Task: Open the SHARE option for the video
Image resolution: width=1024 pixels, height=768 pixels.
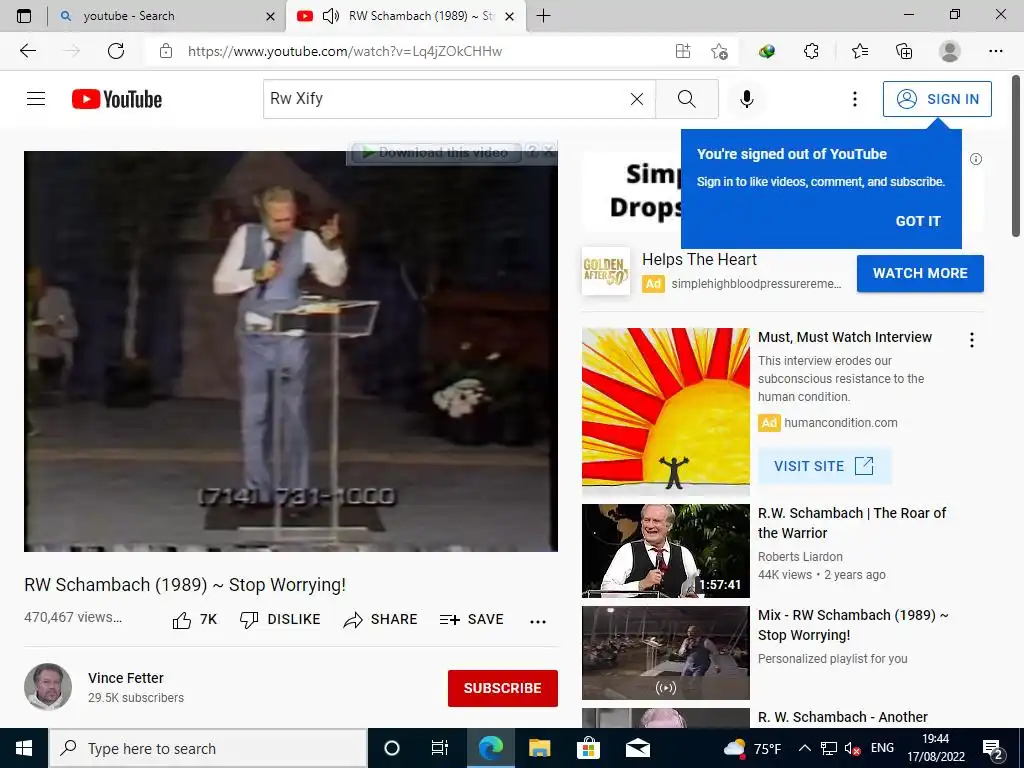Action: 380,620
